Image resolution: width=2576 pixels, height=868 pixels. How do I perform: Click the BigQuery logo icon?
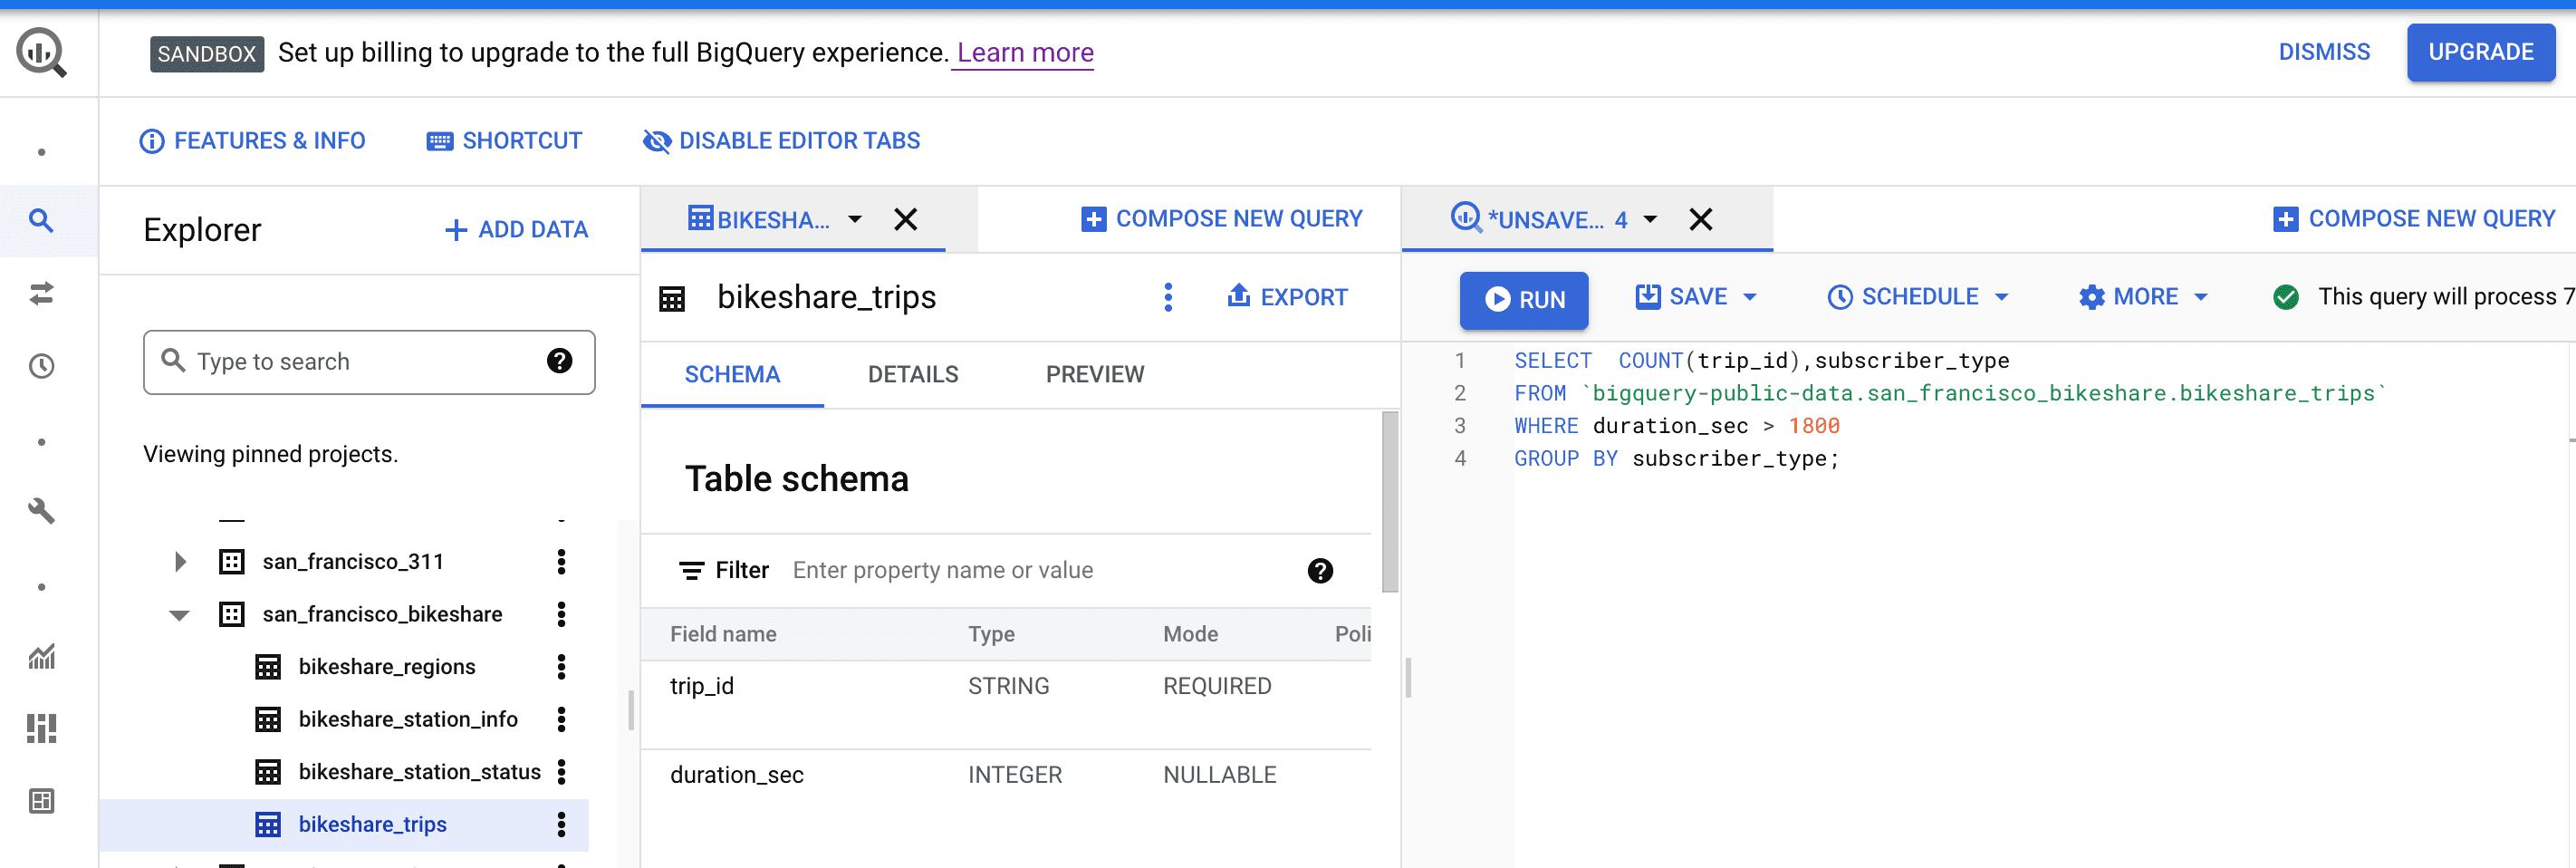tap(41, 52)
